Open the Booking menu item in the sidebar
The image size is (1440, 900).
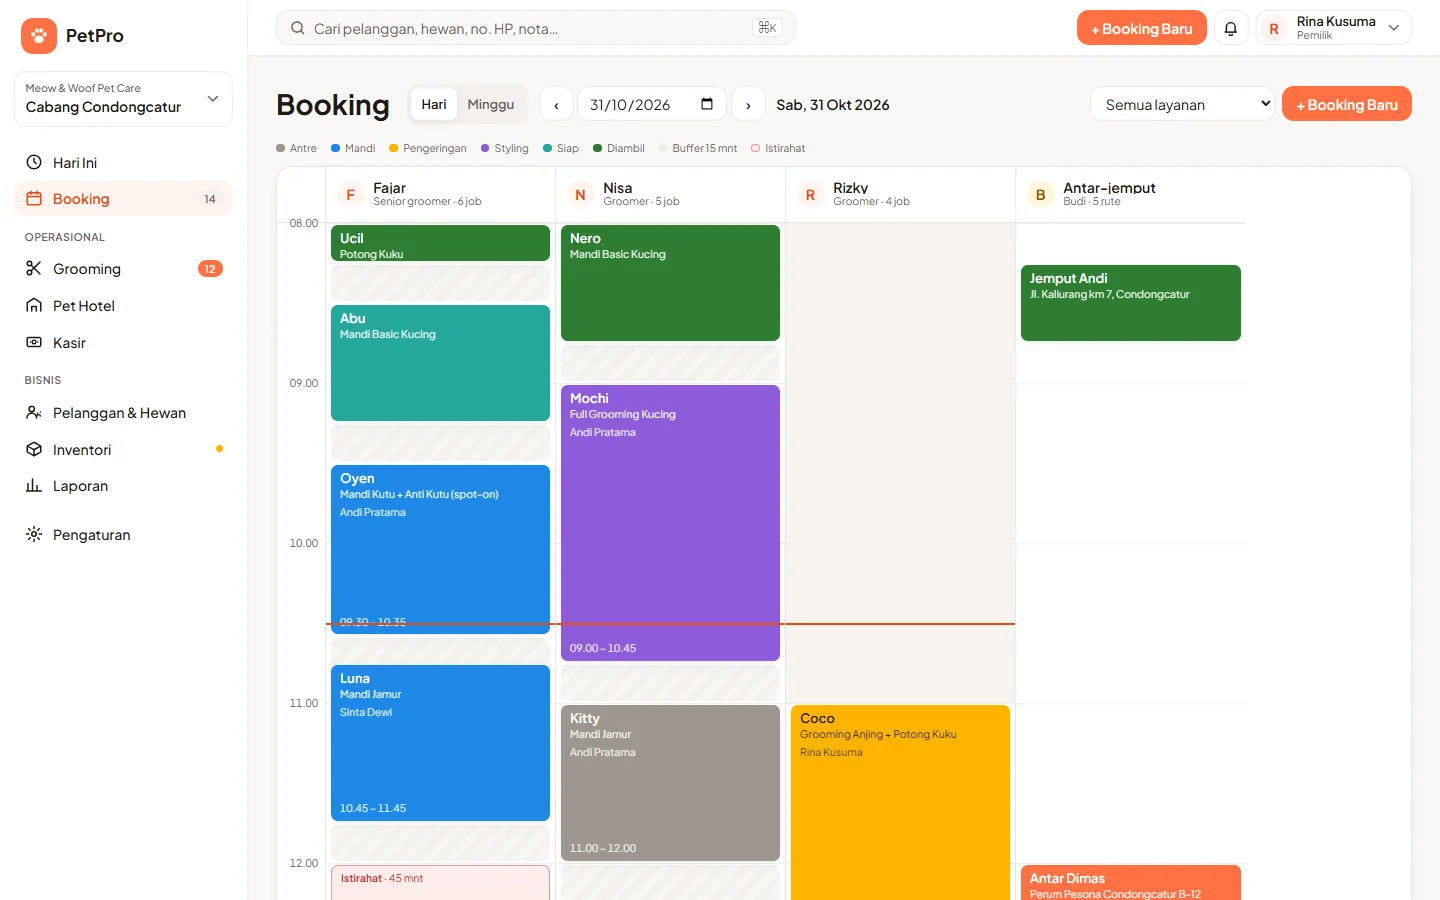[x=123, y=198]
